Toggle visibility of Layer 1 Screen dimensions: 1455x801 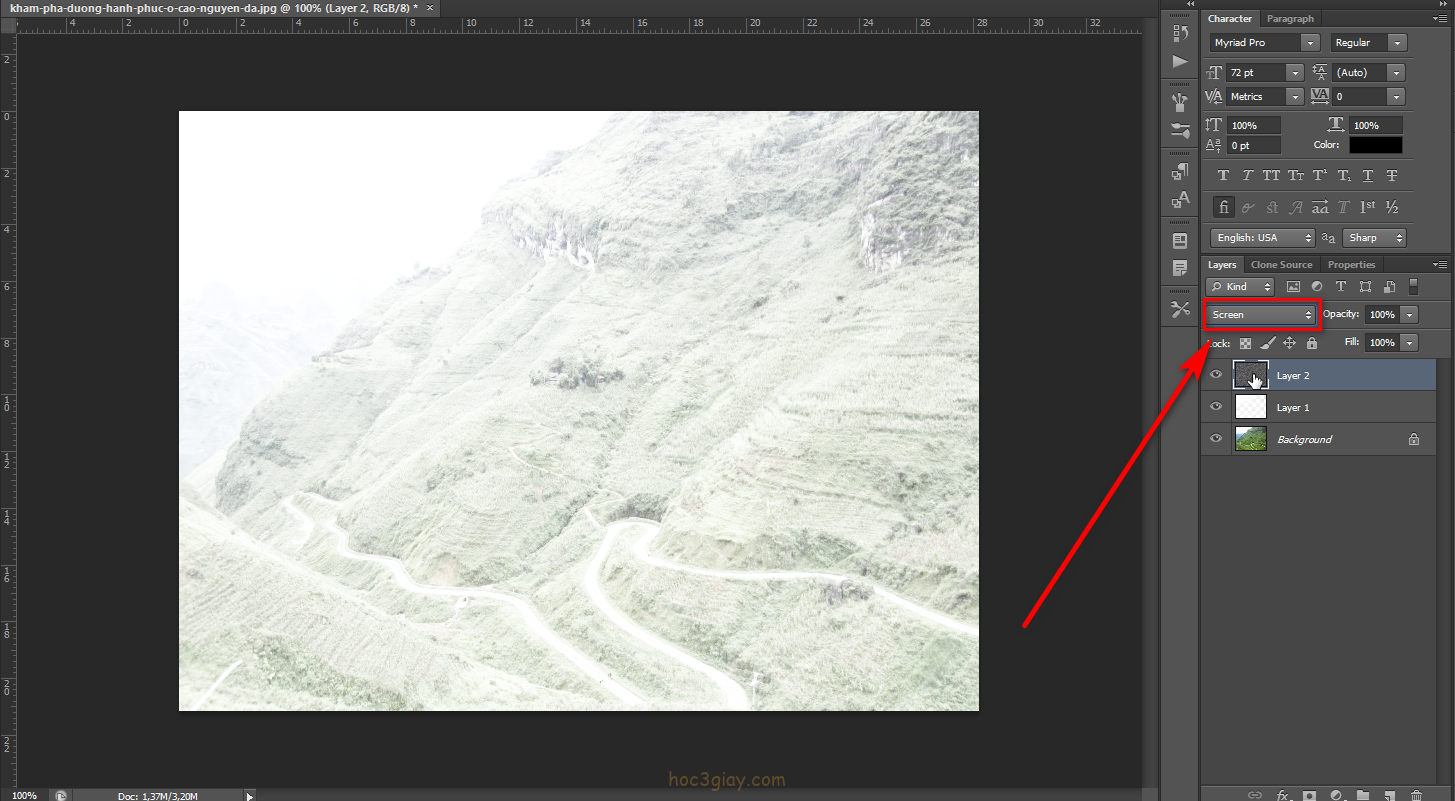[1216, 407]
